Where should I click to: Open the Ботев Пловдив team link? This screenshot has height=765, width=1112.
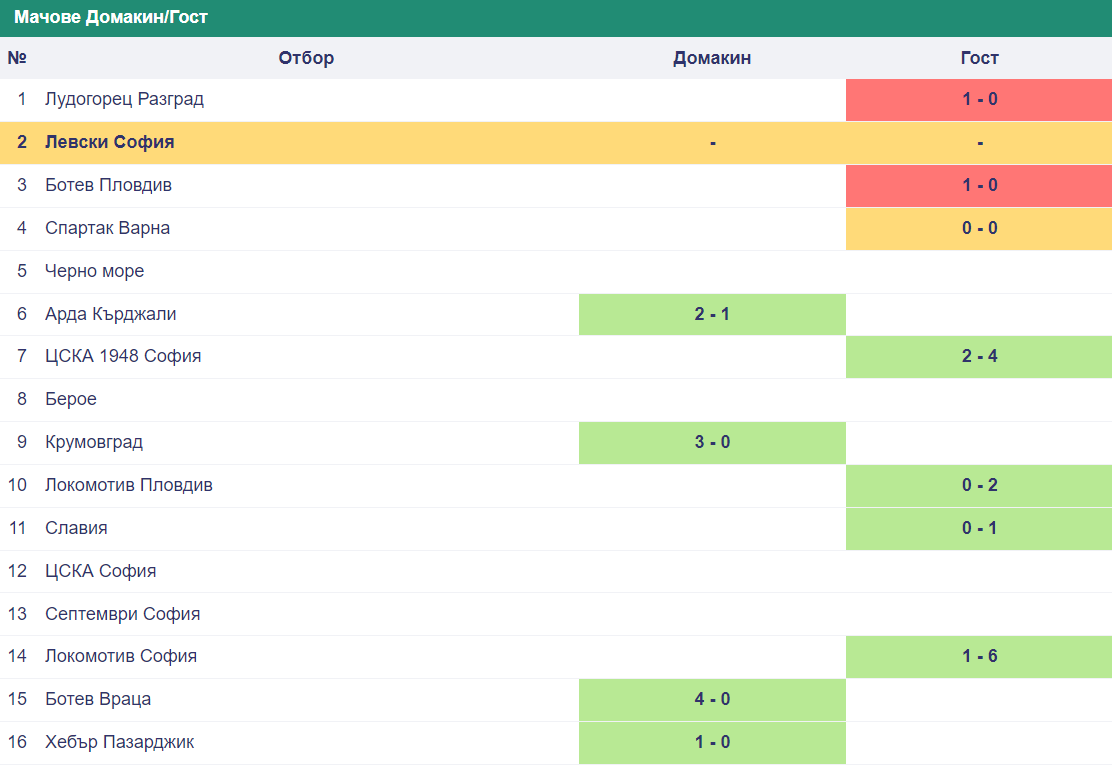[x=108, y=185]
